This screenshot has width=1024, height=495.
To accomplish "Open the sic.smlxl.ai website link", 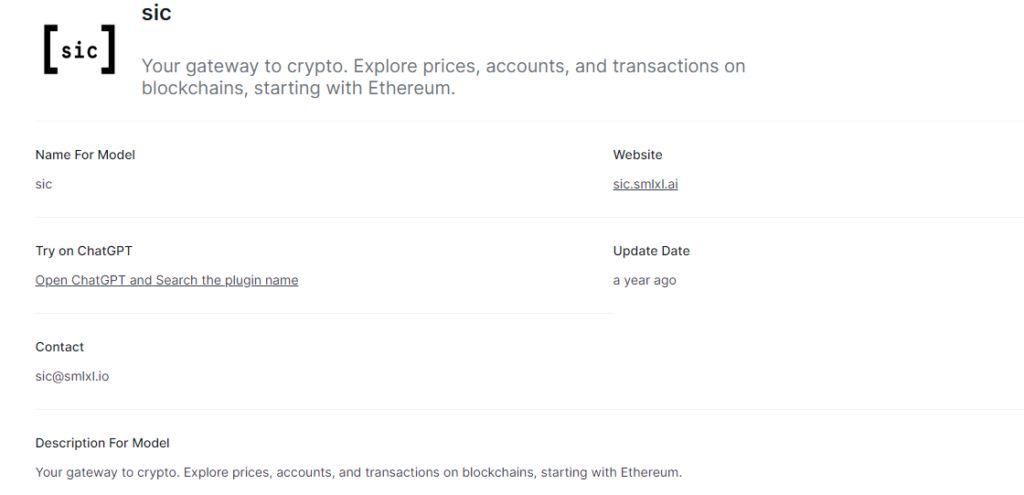I will (x=645, y=184).
